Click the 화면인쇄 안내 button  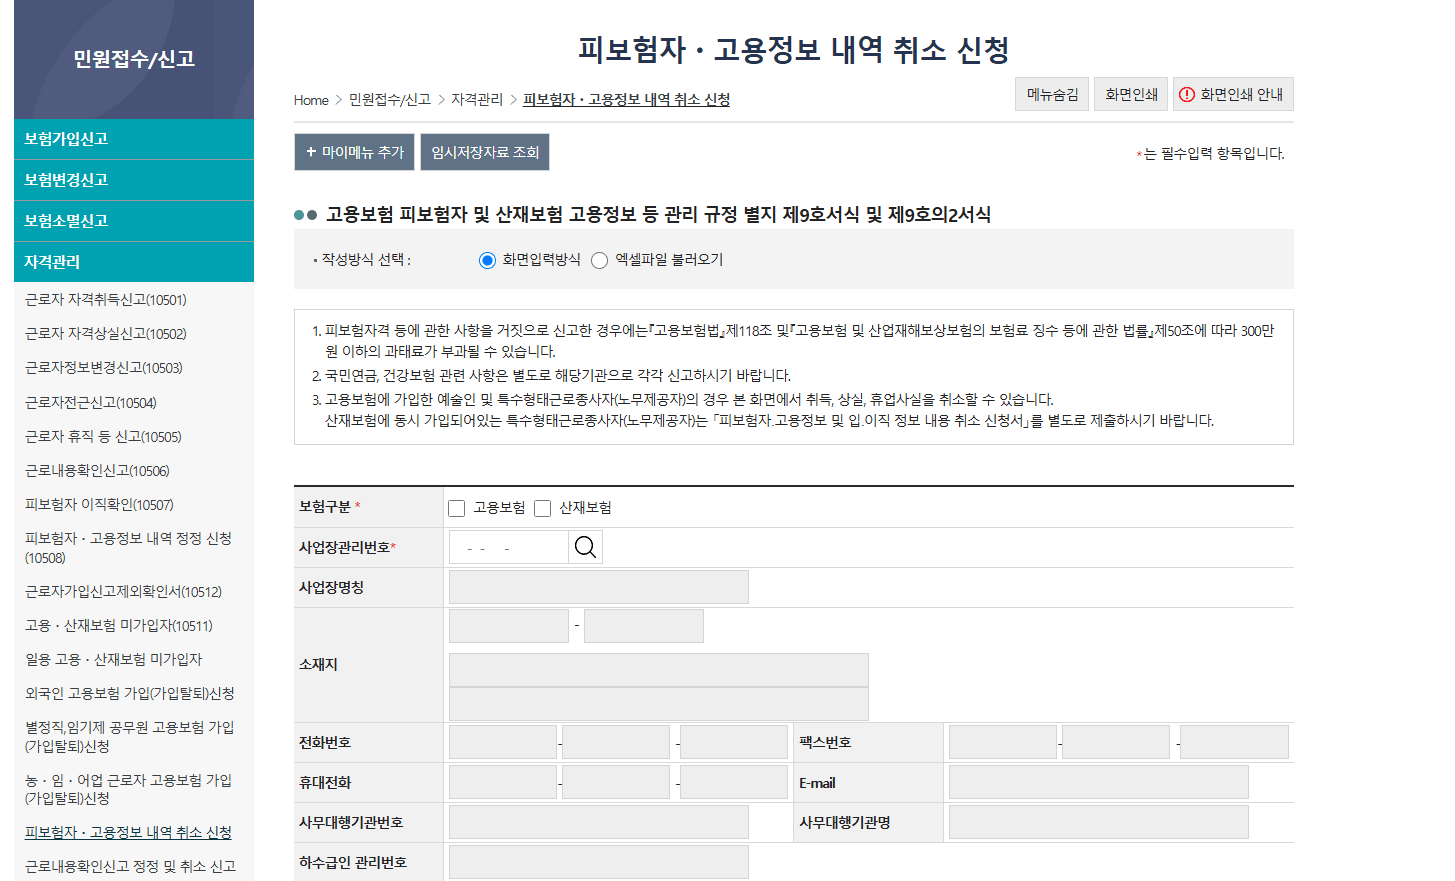1233,94
